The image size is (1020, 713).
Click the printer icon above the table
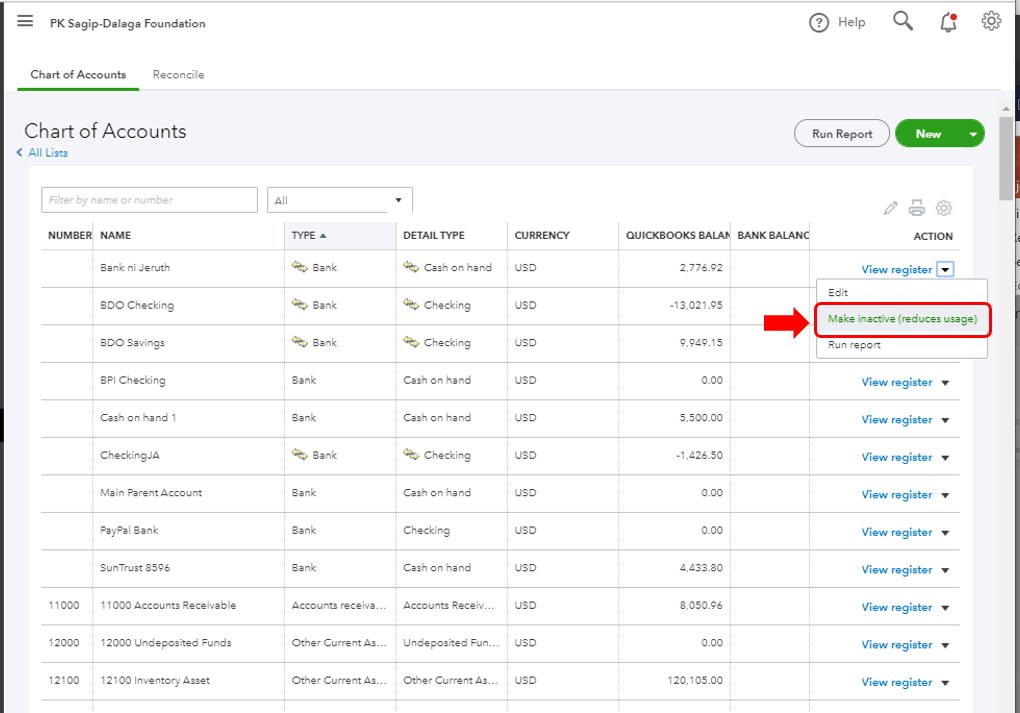click(x=917, y=208)
